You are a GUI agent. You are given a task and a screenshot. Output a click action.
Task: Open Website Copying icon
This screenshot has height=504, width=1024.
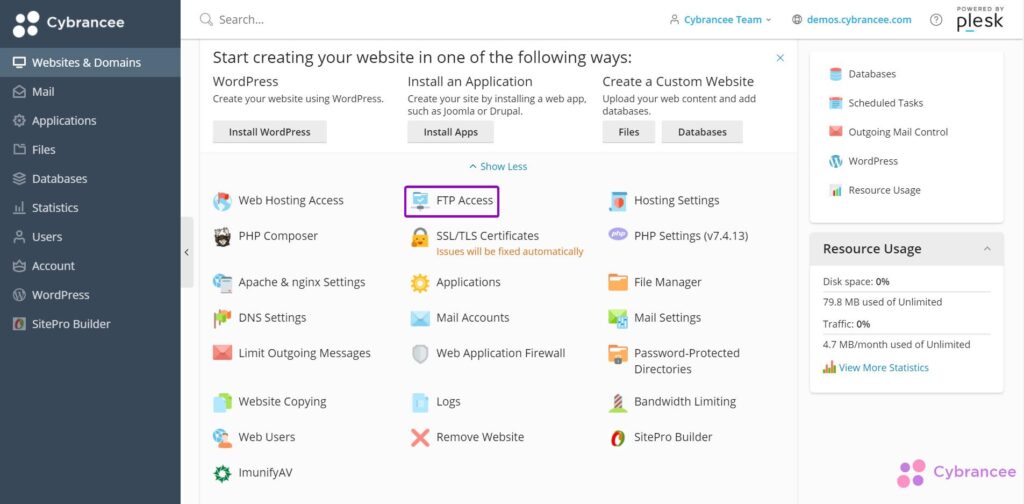coord(222,402)
